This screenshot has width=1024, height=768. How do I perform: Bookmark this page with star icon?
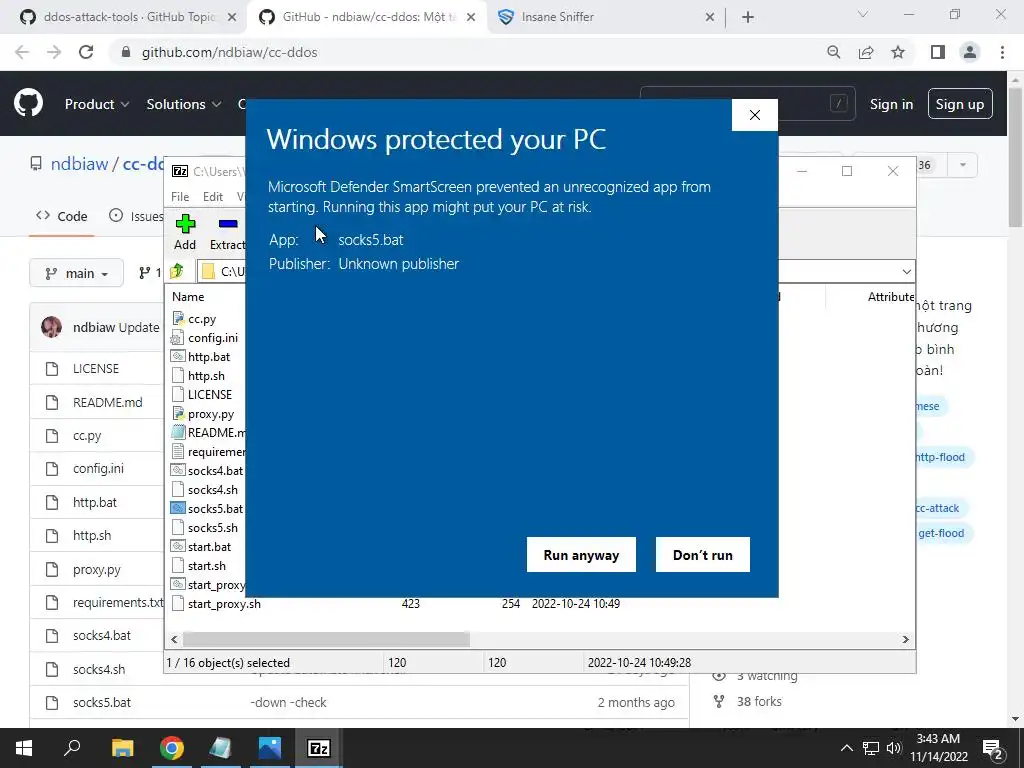tap(898, 52)
